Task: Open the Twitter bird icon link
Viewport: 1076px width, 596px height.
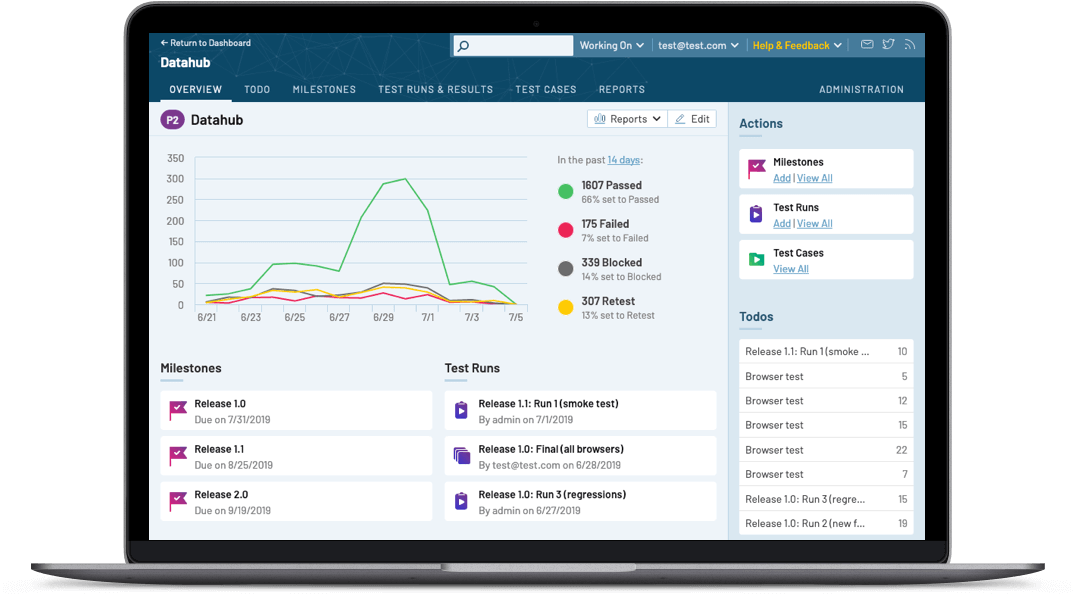Action: click(889, 45)
